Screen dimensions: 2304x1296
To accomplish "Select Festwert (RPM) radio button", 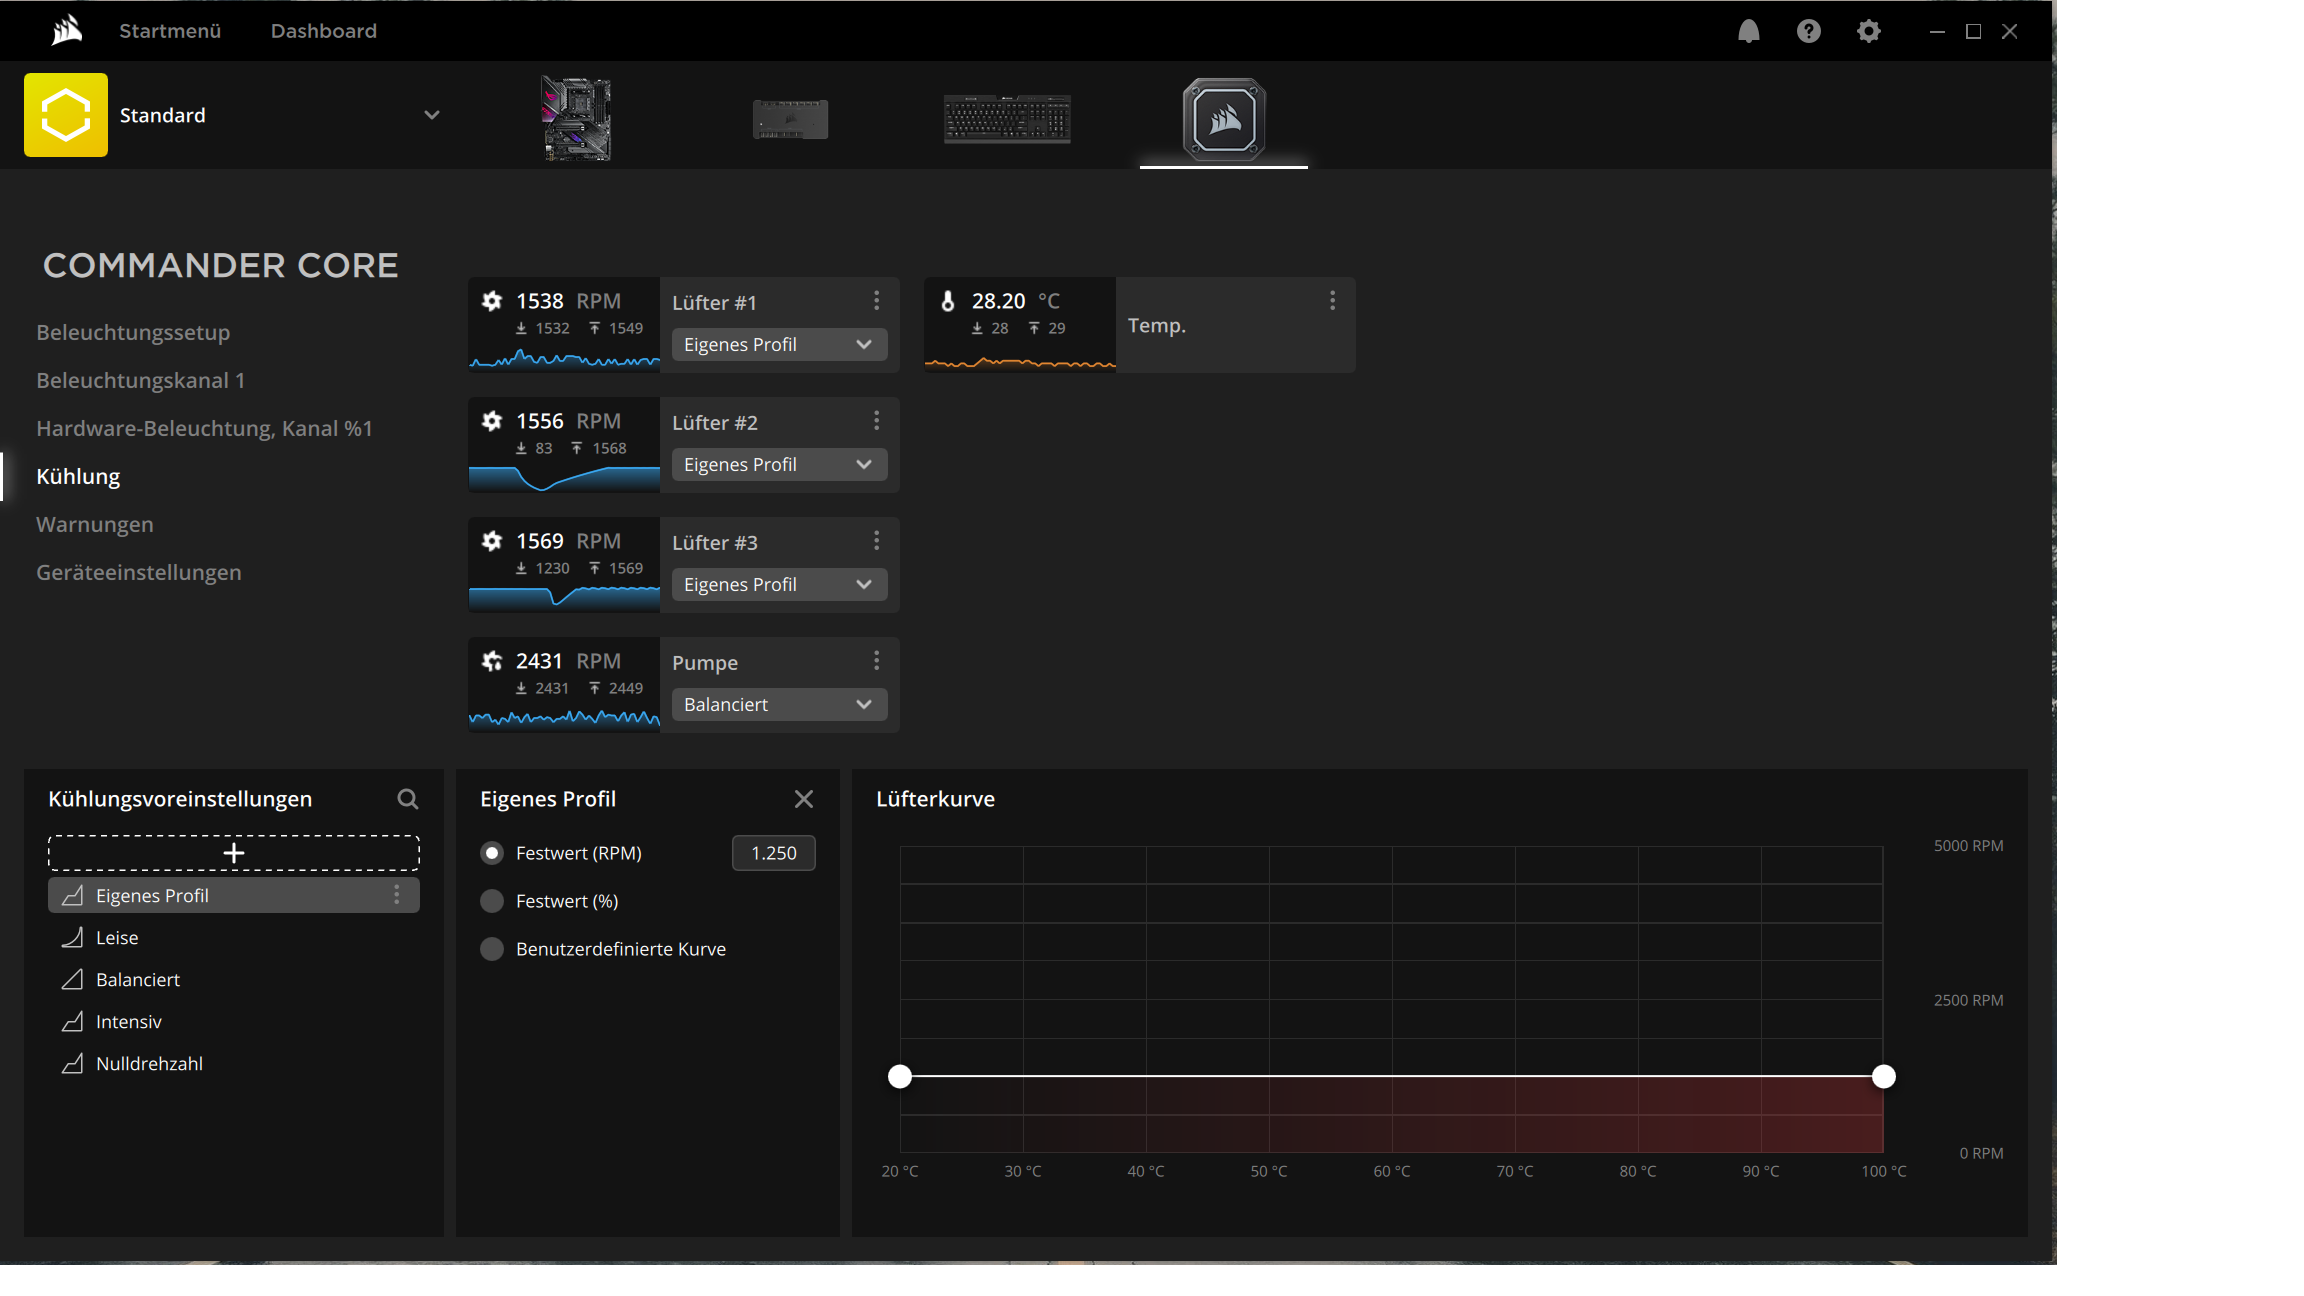I will tap(492, 853).
